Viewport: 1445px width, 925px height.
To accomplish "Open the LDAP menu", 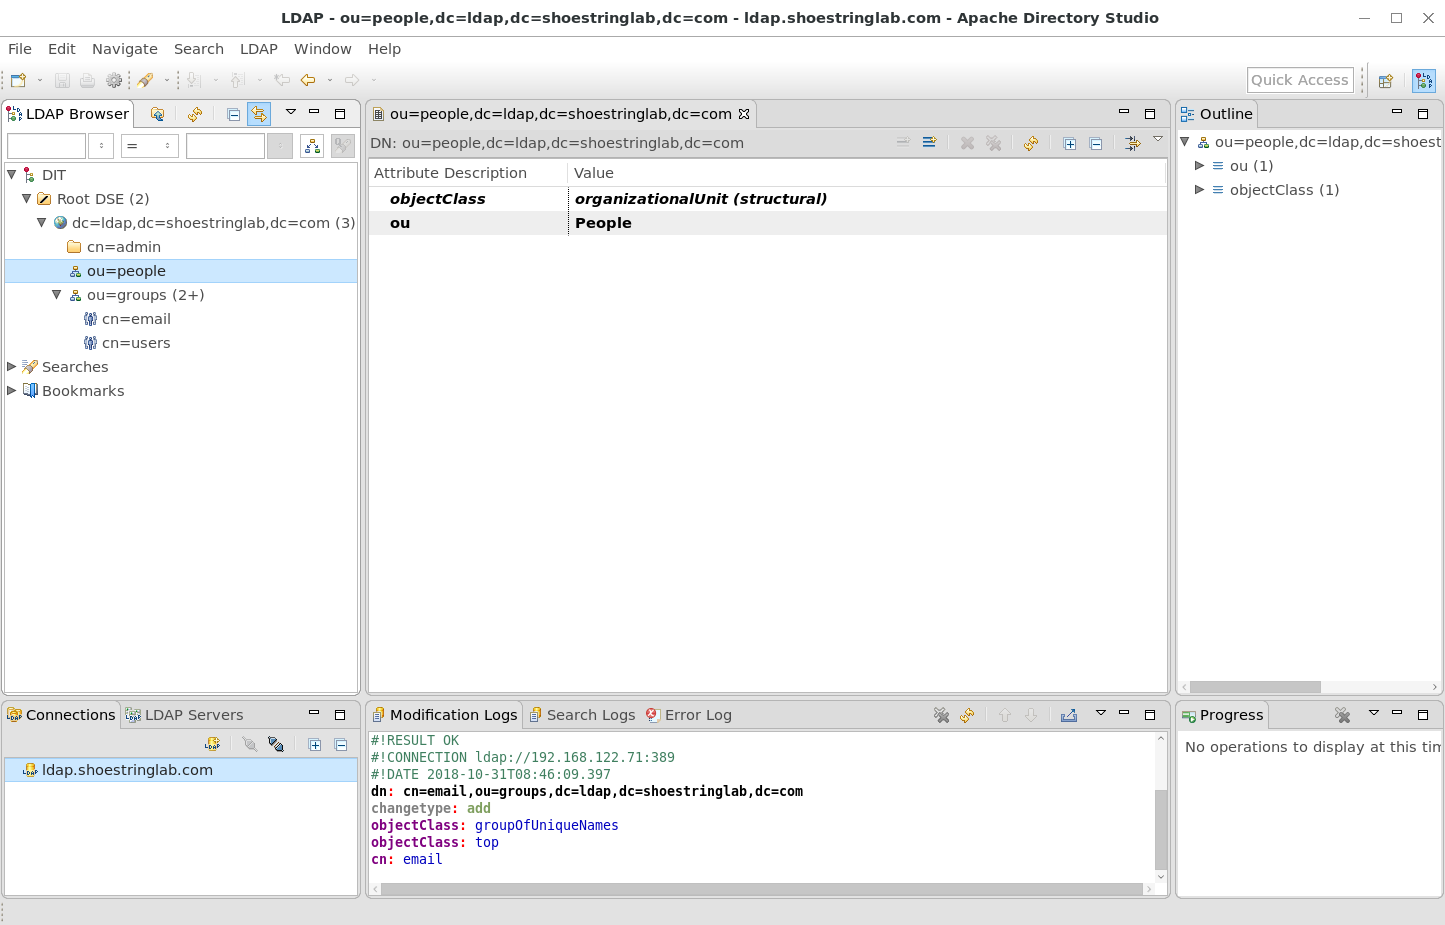I will [259, 49].
